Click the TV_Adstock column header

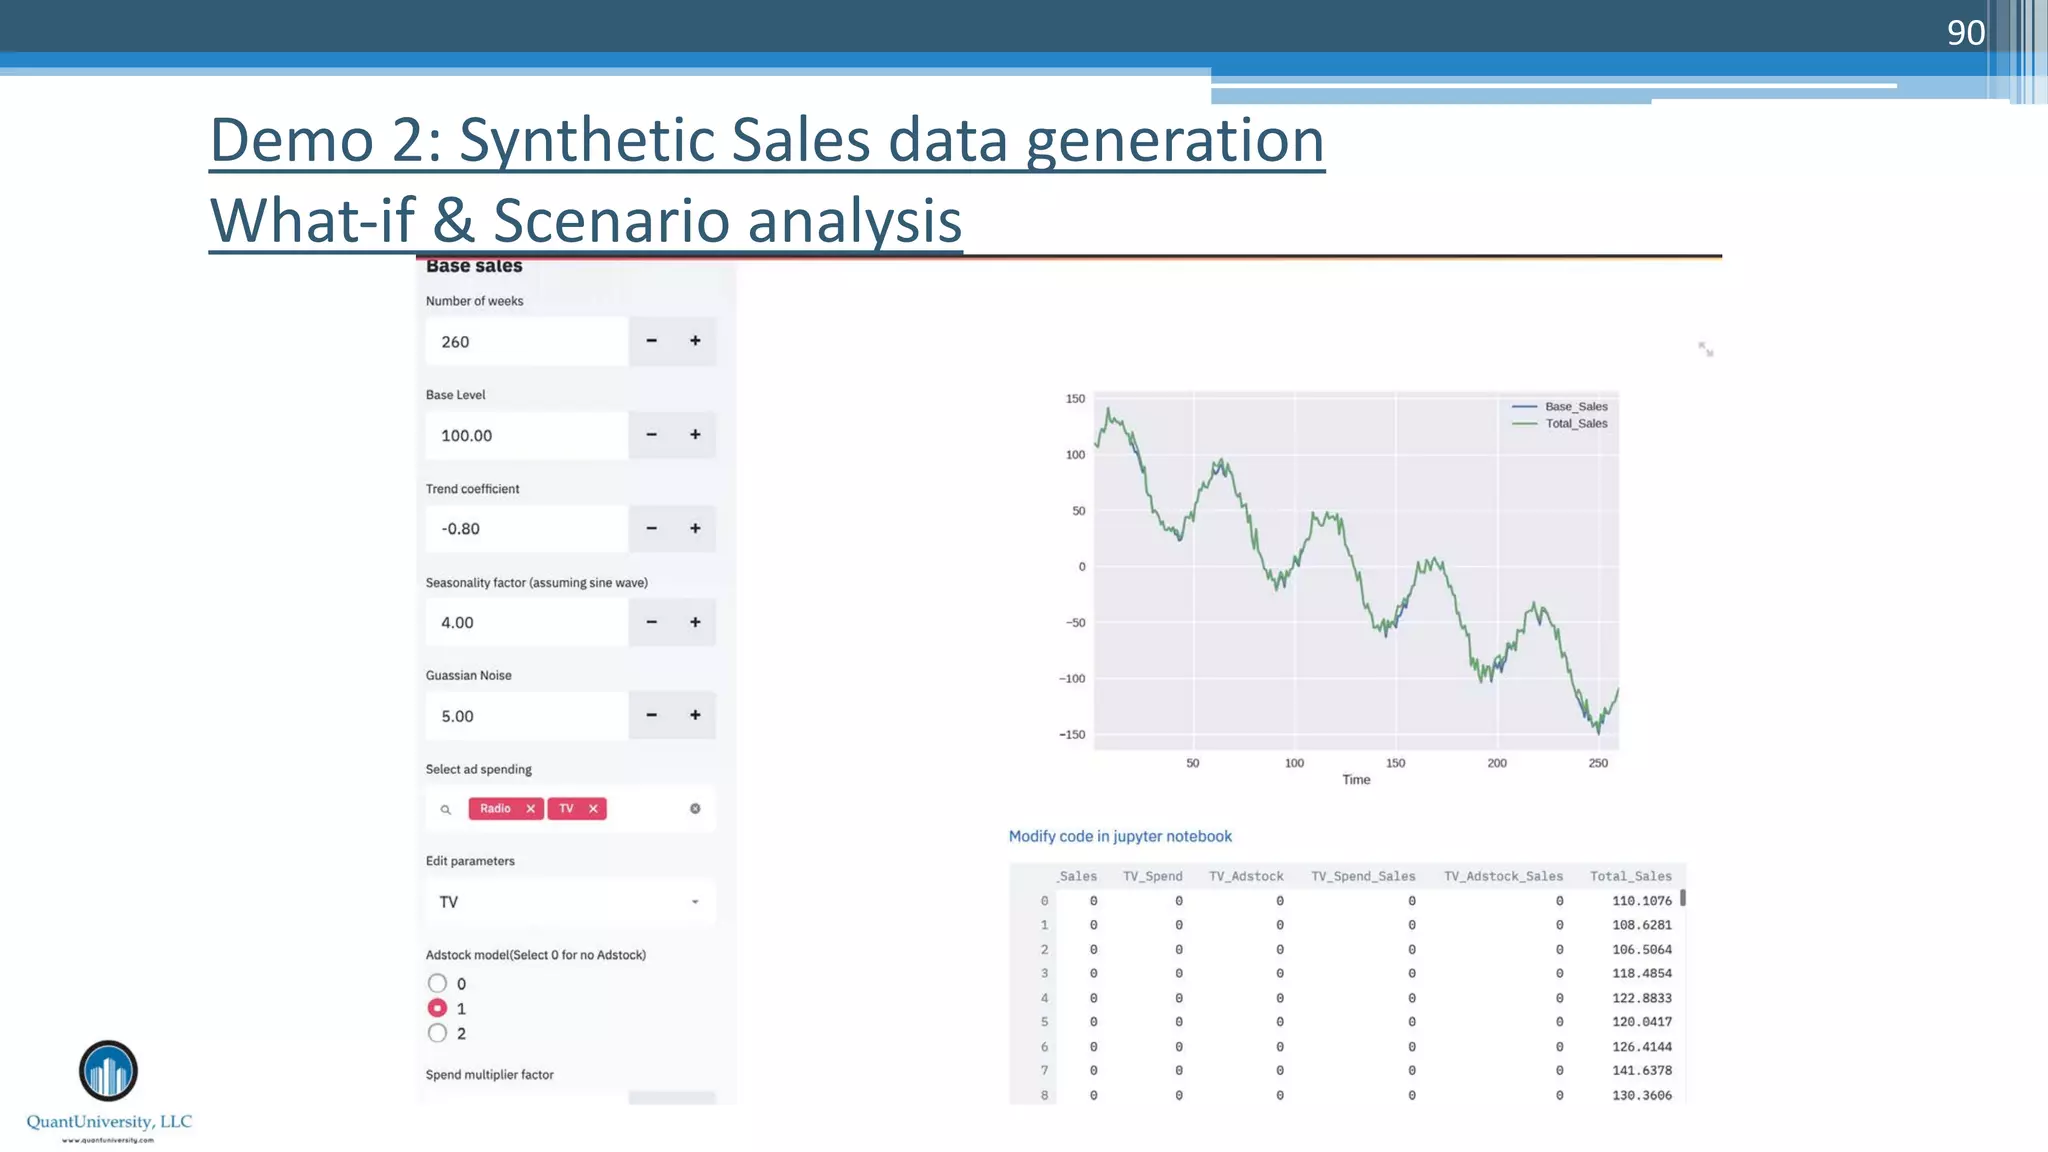click(x=1246, y=876)
